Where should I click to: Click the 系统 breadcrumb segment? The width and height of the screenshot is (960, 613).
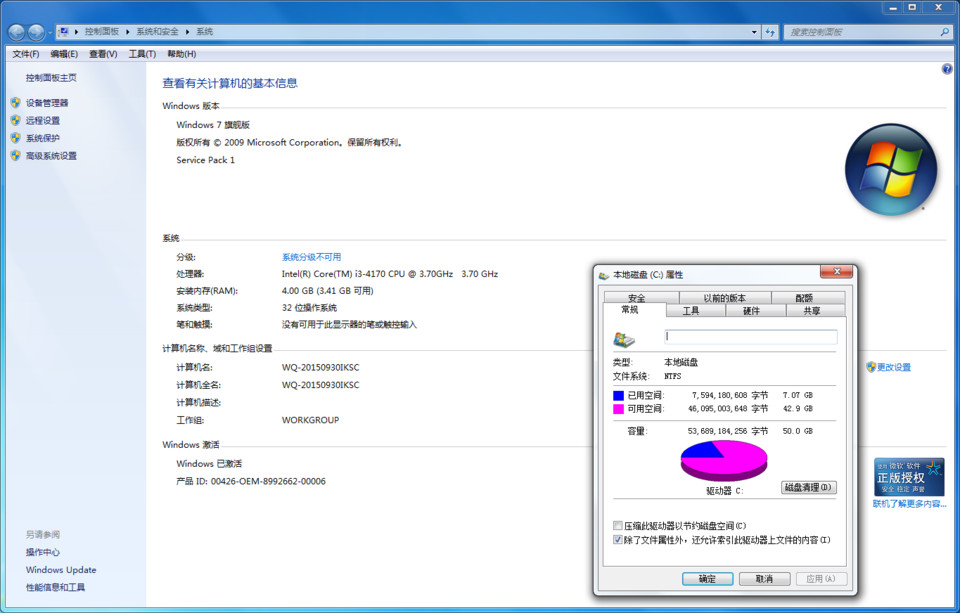[204, 32]
